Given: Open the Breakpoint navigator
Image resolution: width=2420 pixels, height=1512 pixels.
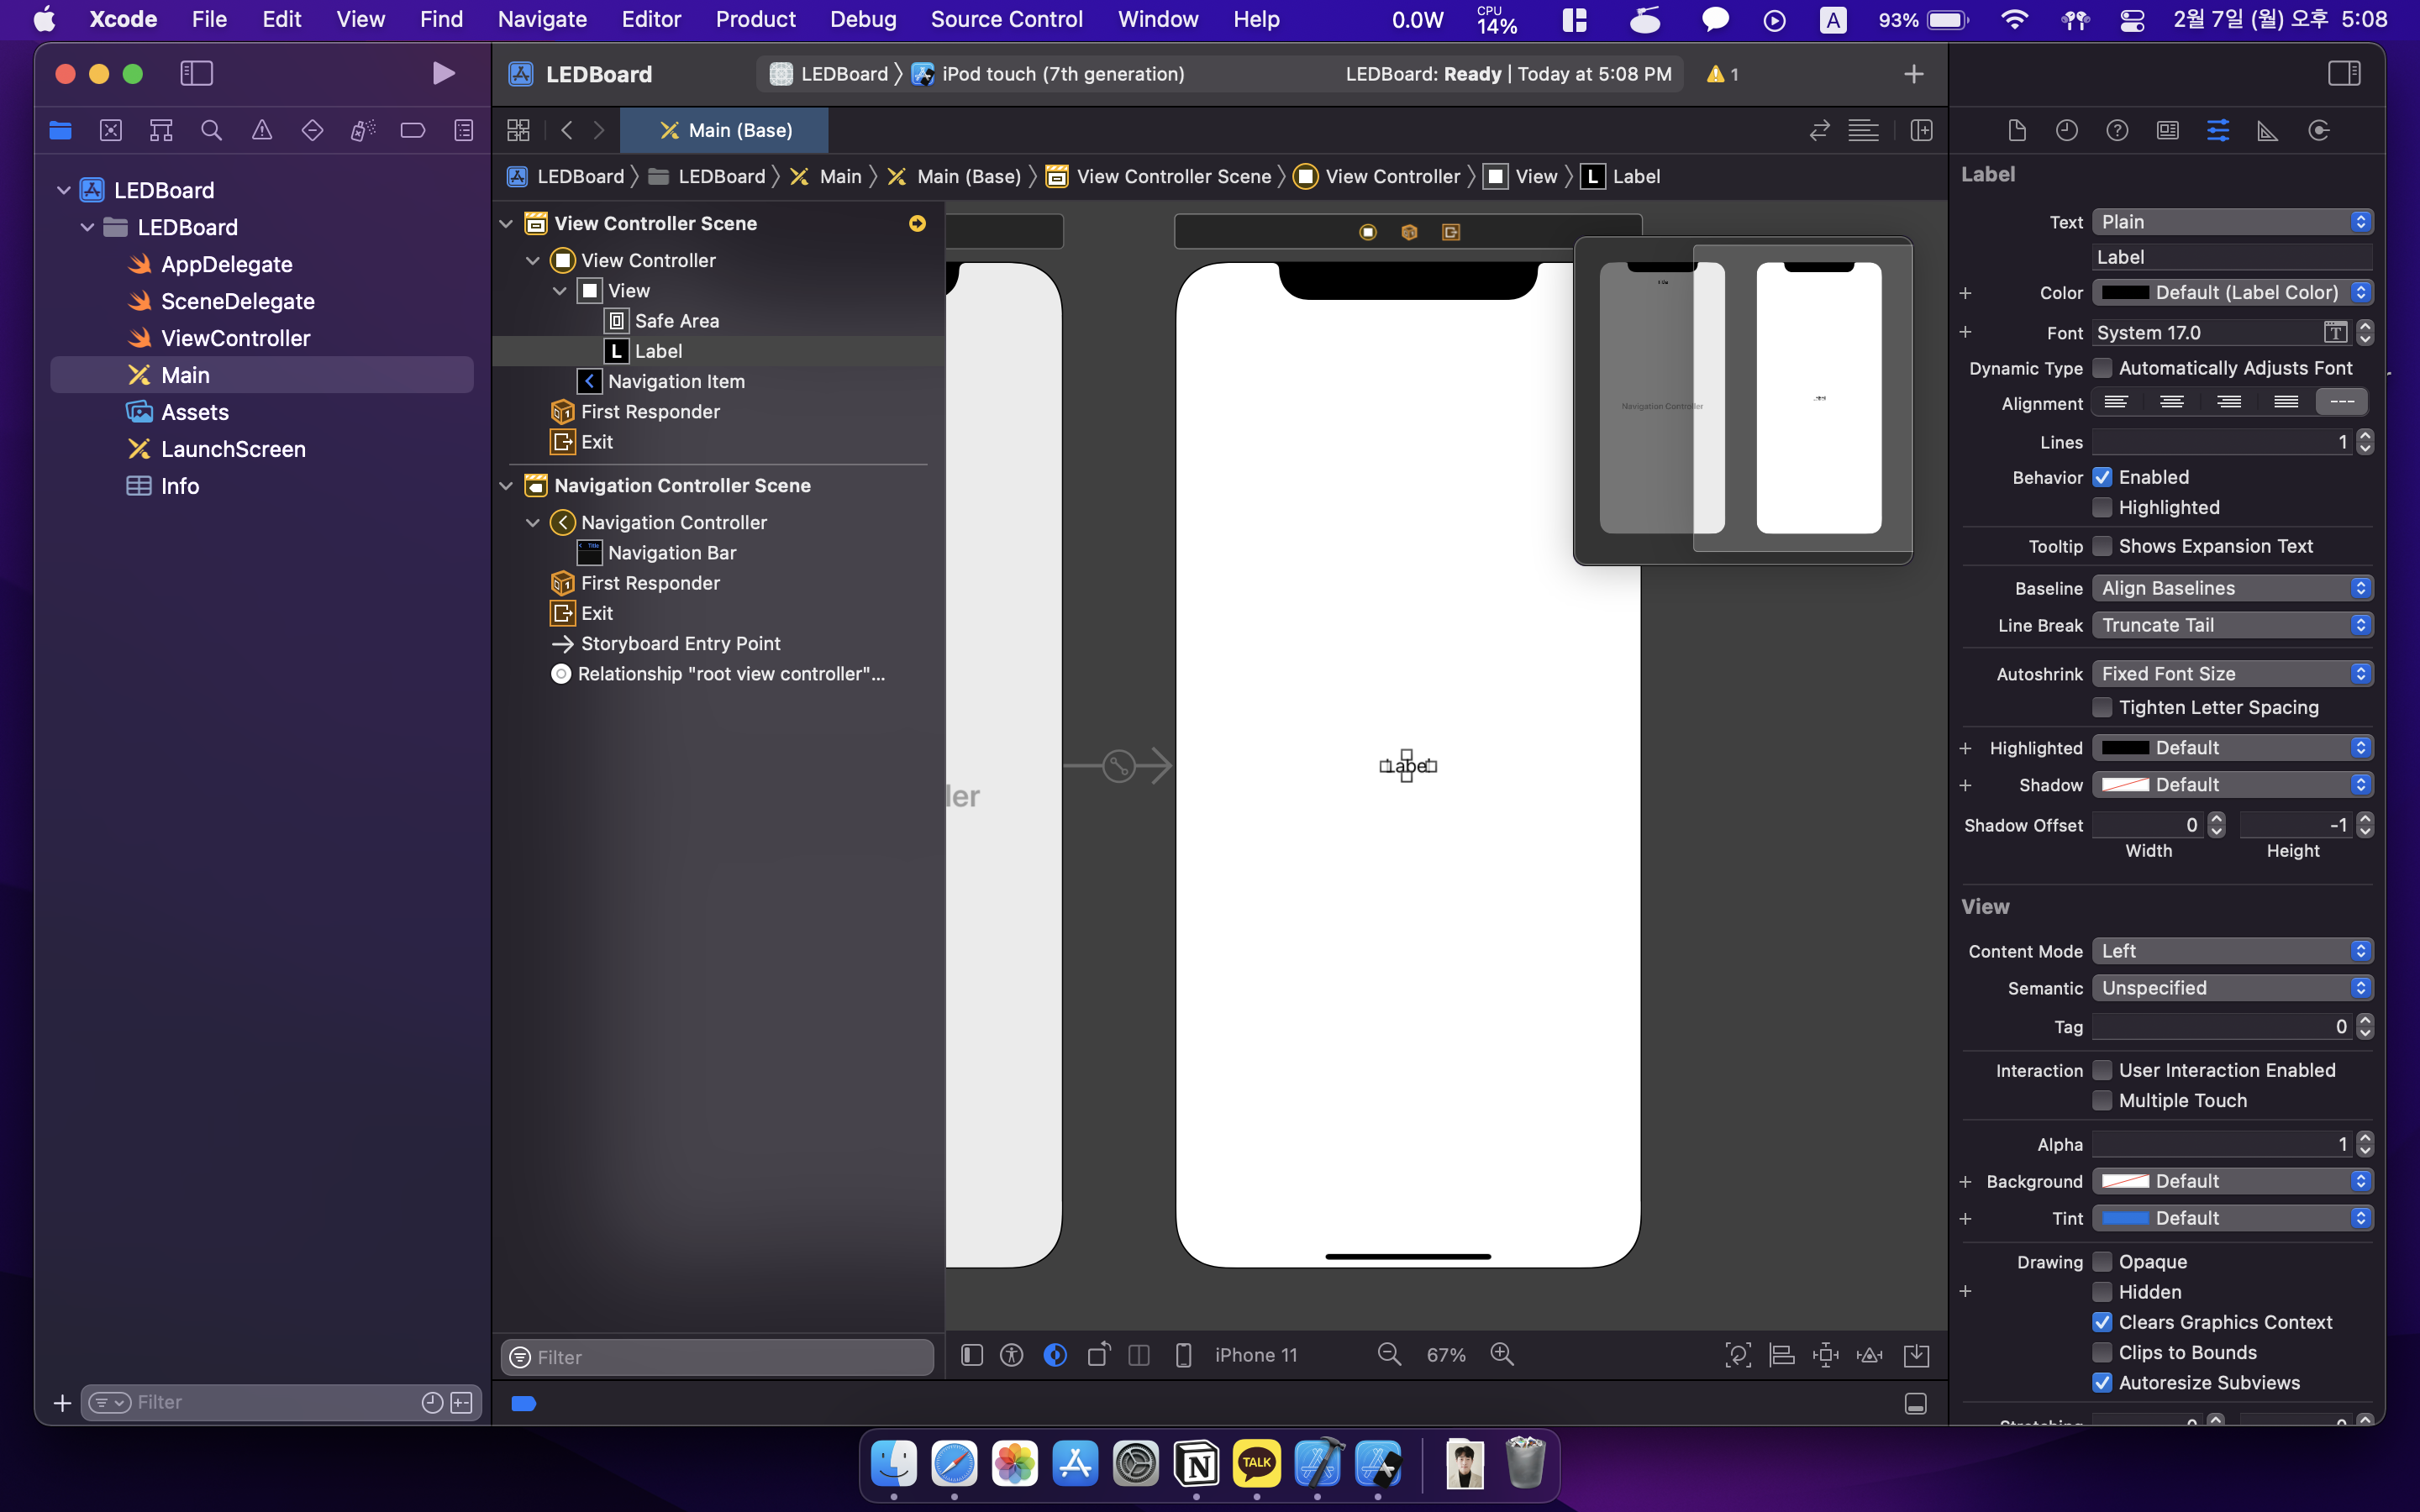Looking at the screenshot, I should coord(413,130).
